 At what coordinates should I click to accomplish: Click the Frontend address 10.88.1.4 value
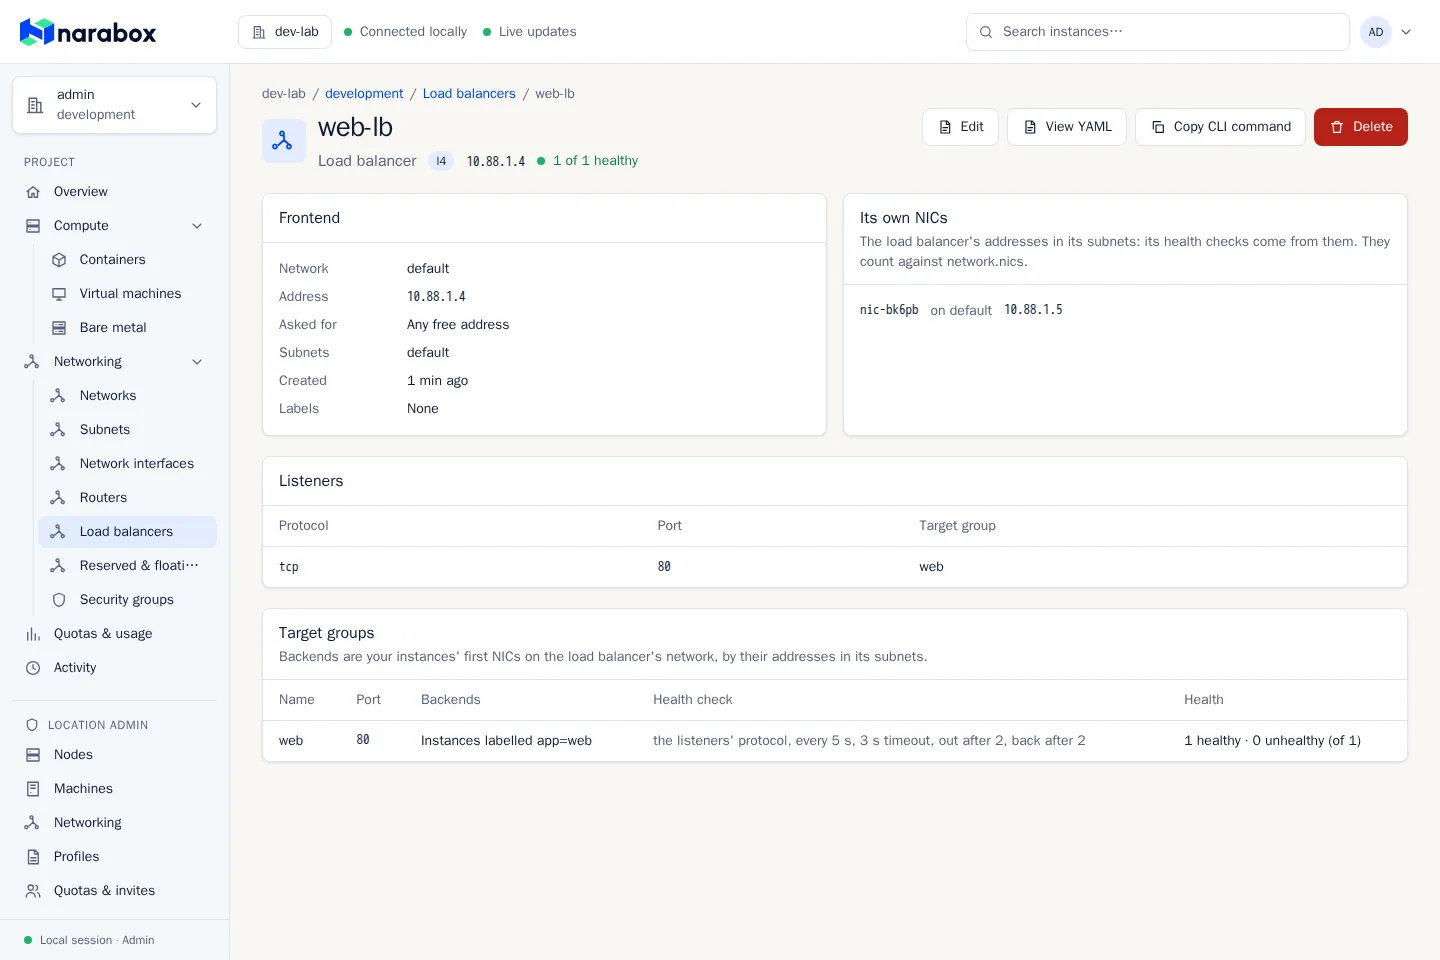pos(436,297)
